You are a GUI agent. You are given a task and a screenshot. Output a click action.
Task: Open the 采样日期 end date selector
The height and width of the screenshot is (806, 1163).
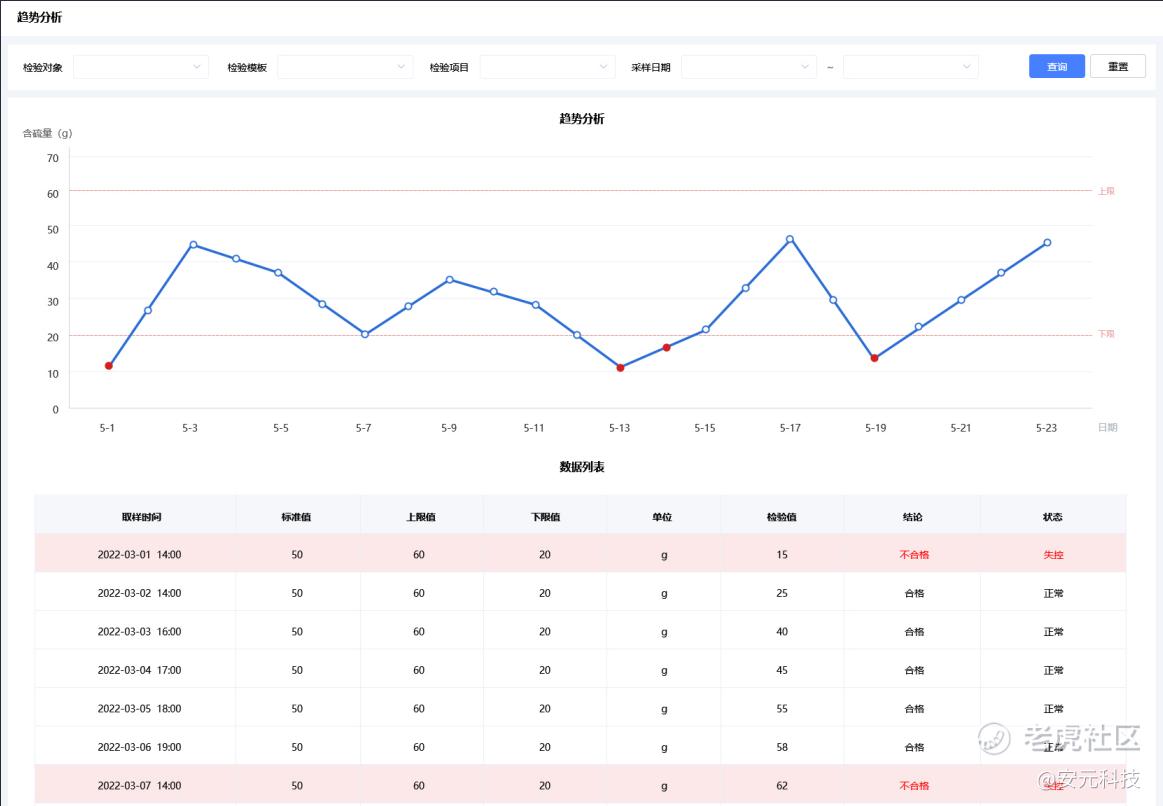pos(910,67)
